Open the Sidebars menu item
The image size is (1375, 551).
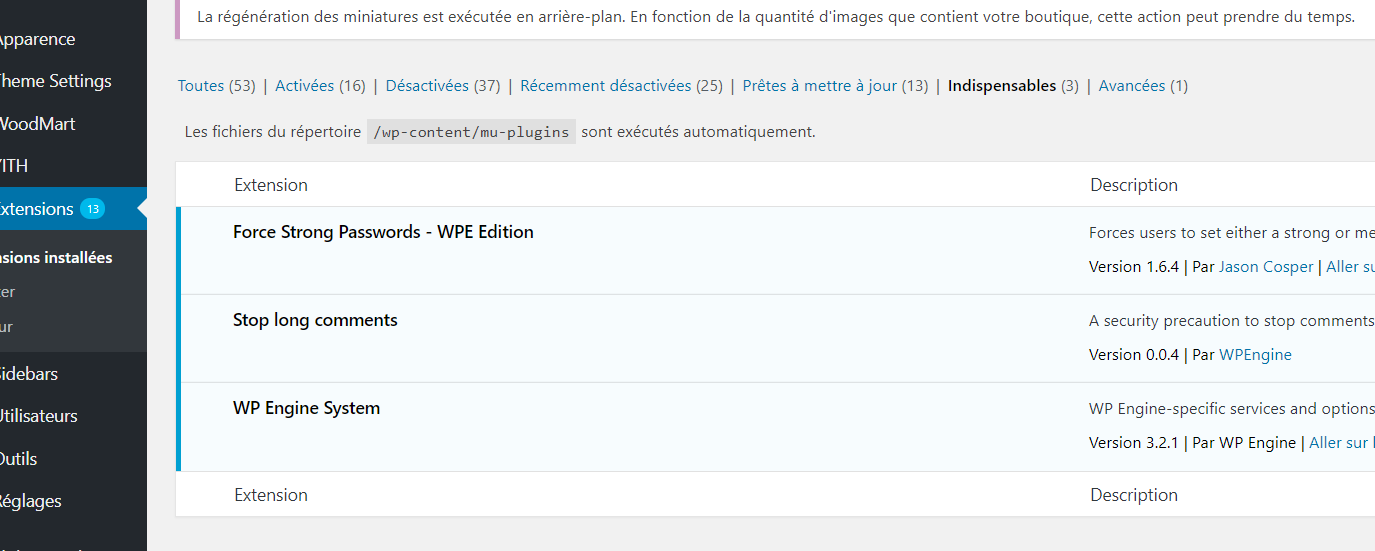(29, 374)
